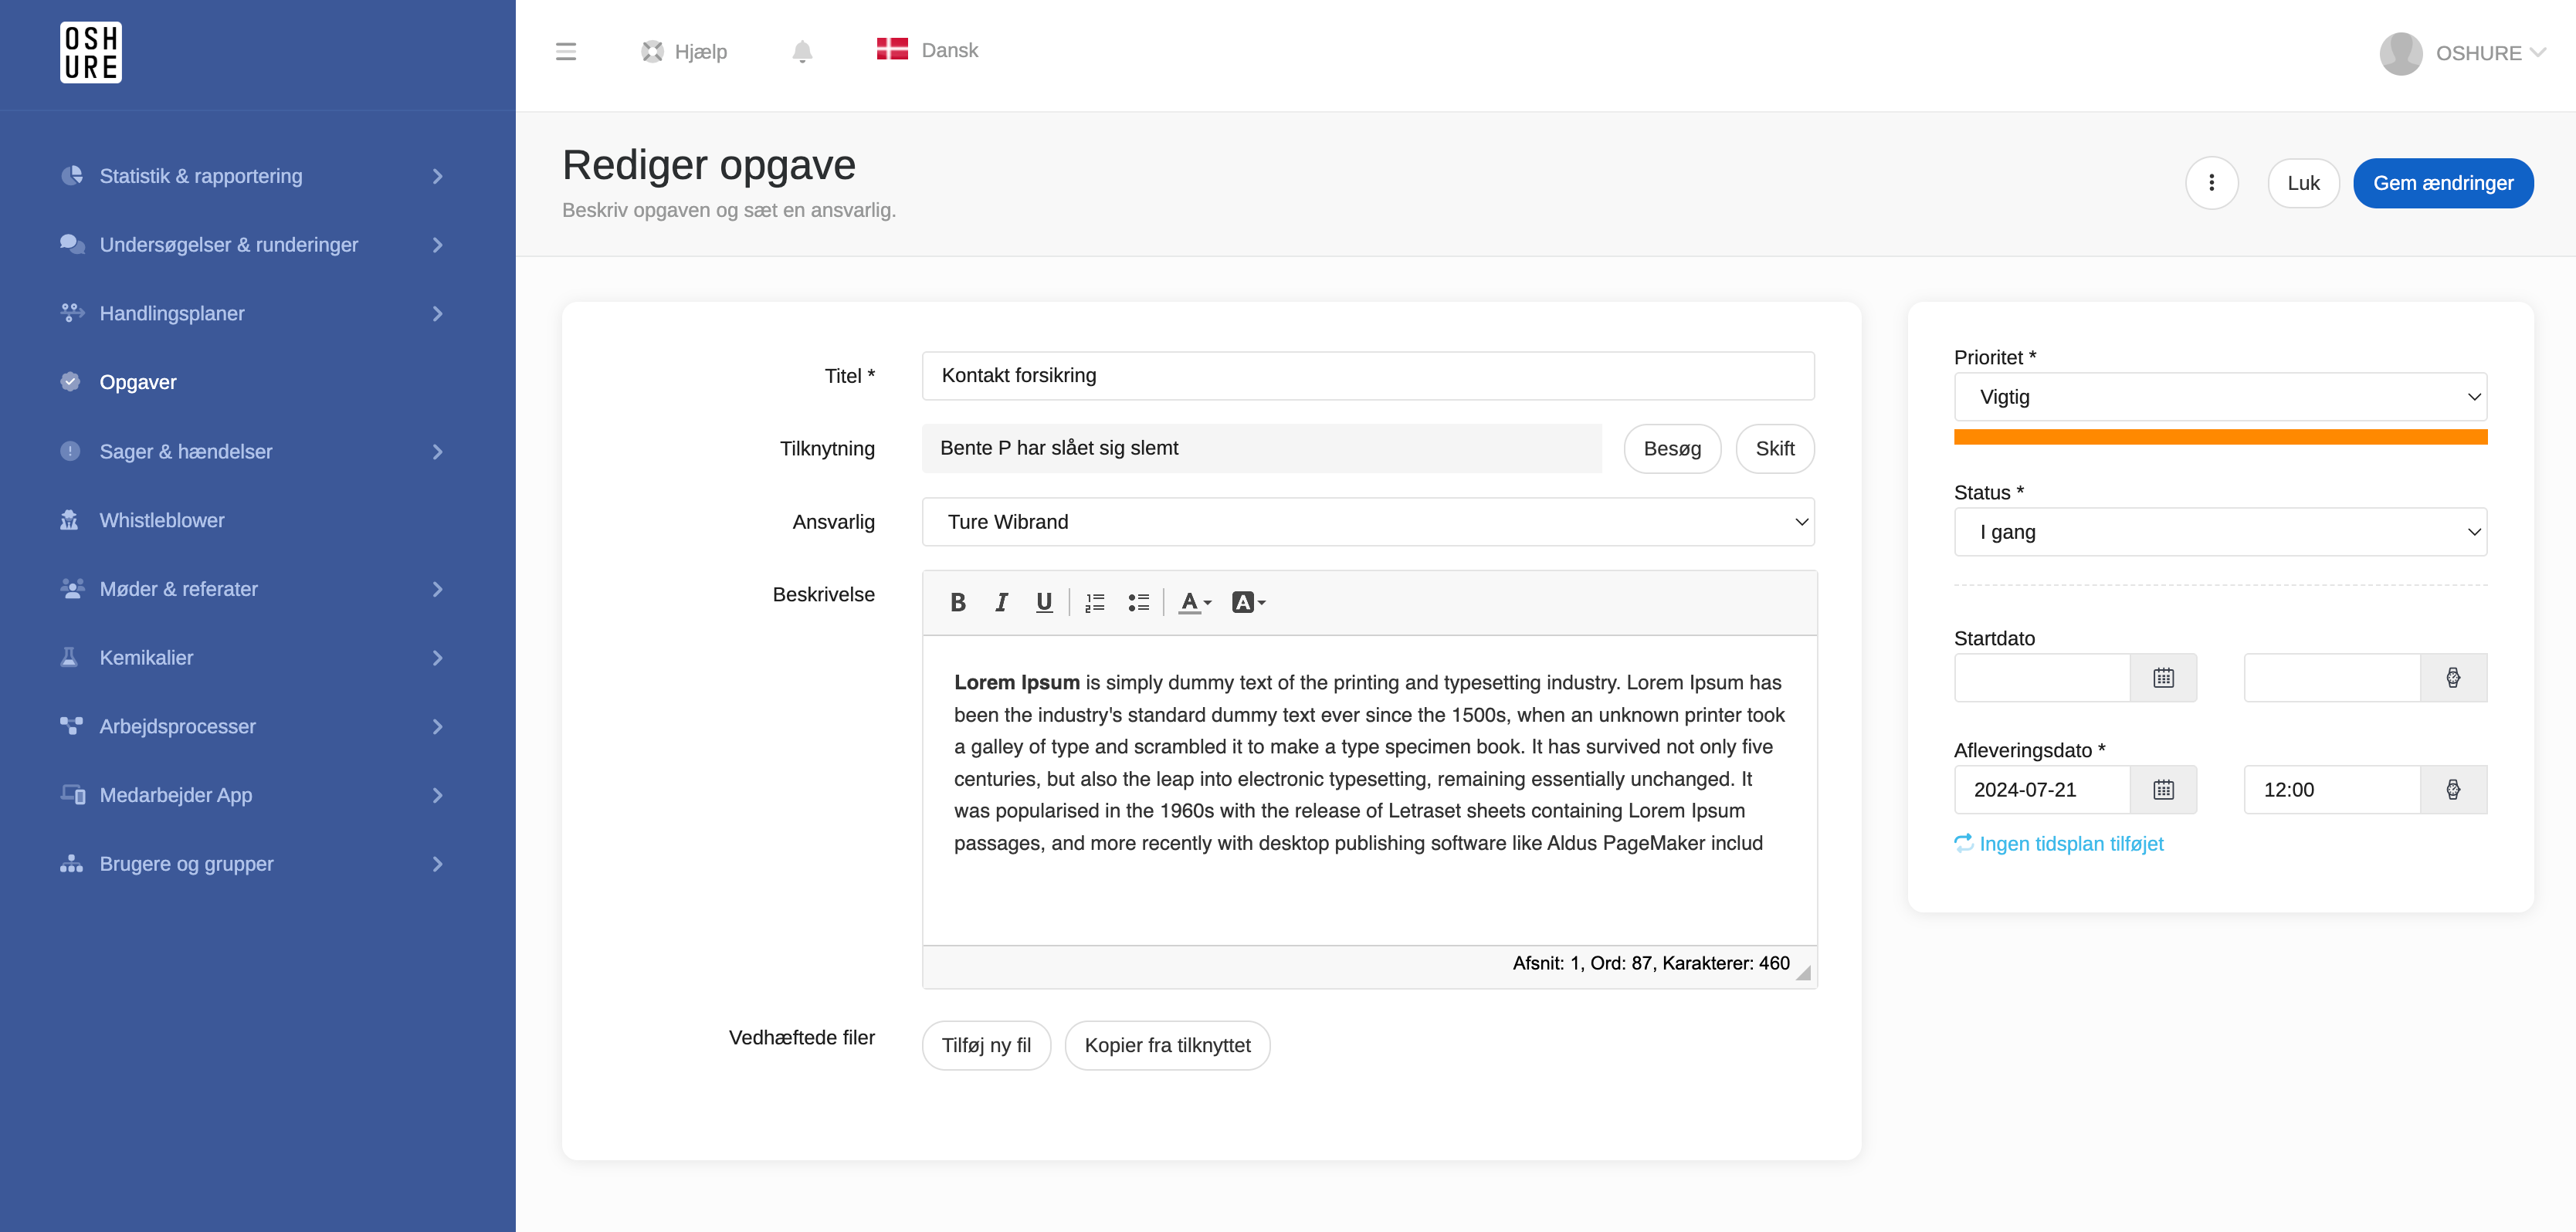Click the Titel input field

point(1367,376)
